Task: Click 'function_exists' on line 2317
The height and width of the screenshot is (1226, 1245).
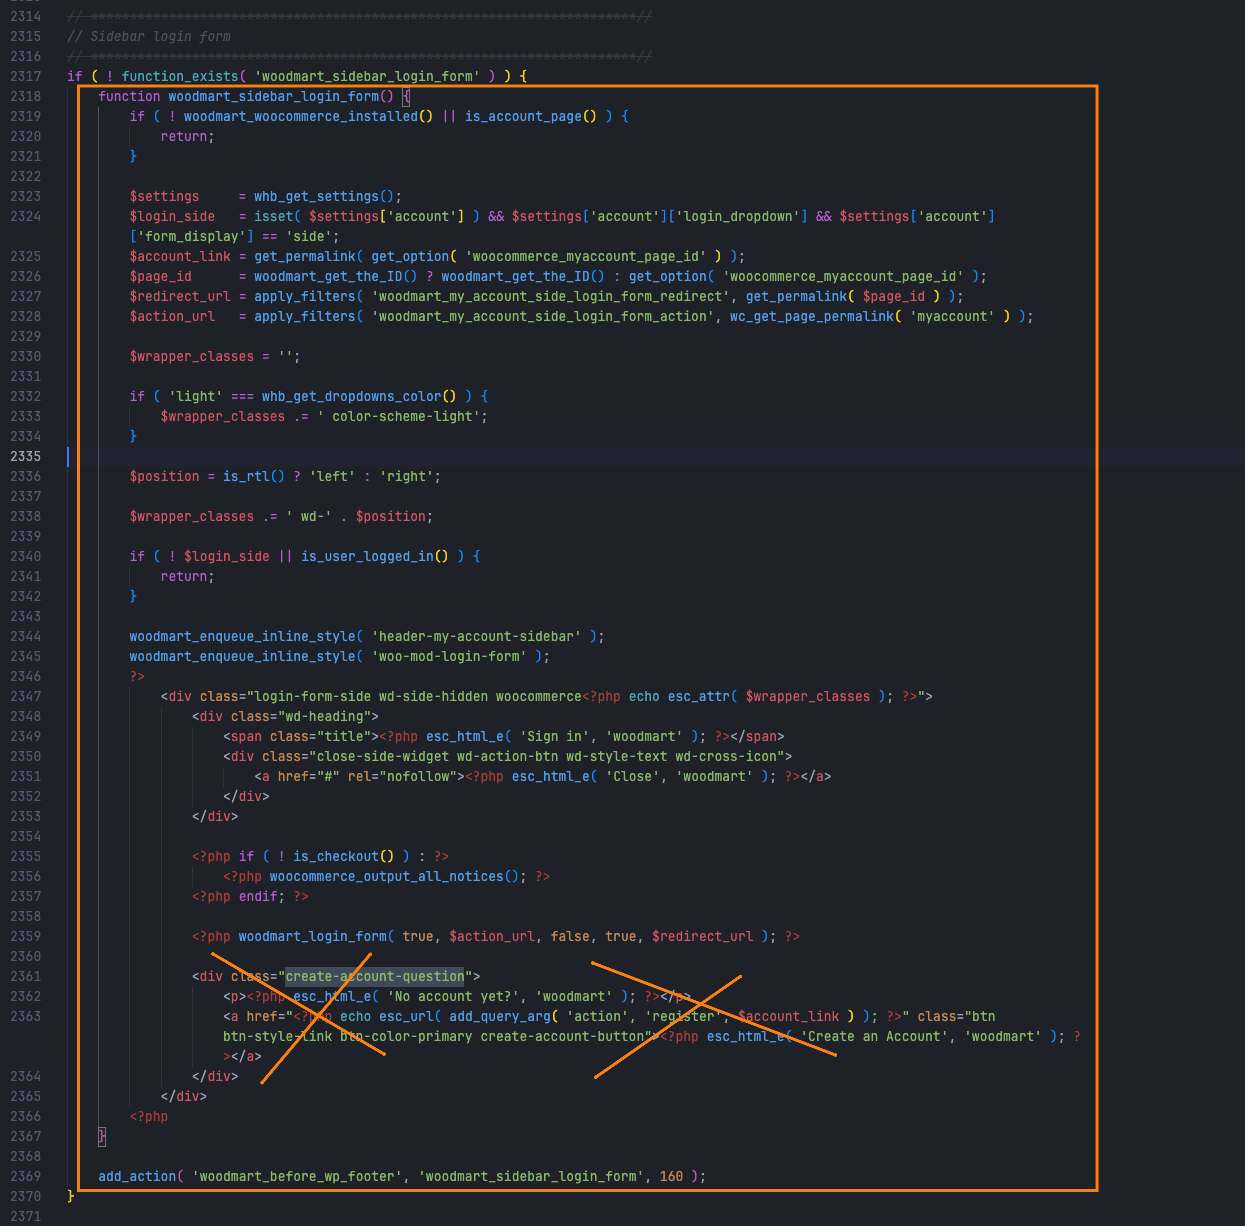Action: pyautogui.click(x=180, y=76)
